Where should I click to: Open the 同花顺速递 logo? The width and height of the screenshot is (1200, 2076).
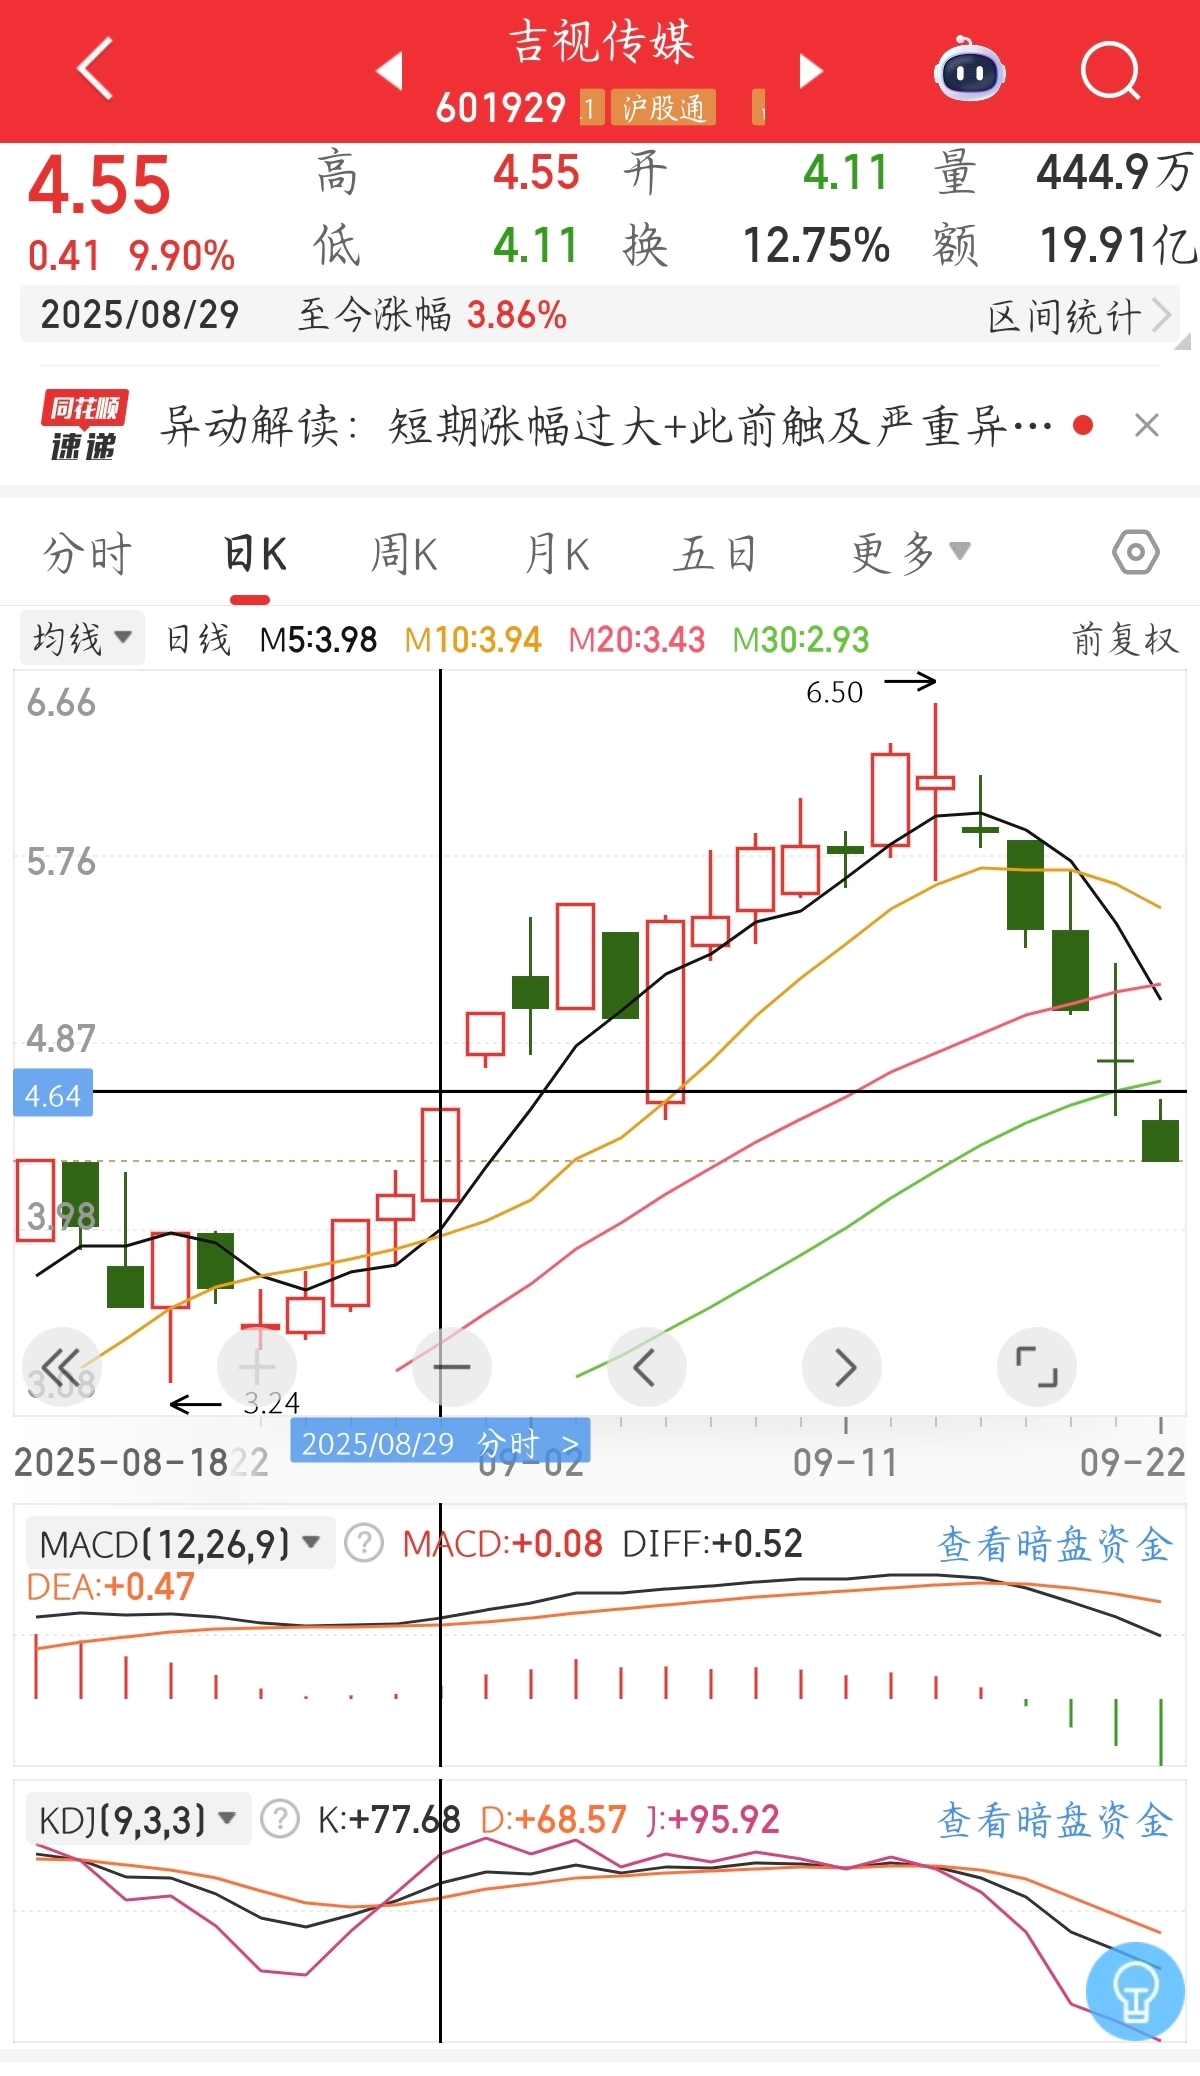(x=84, y=426)
